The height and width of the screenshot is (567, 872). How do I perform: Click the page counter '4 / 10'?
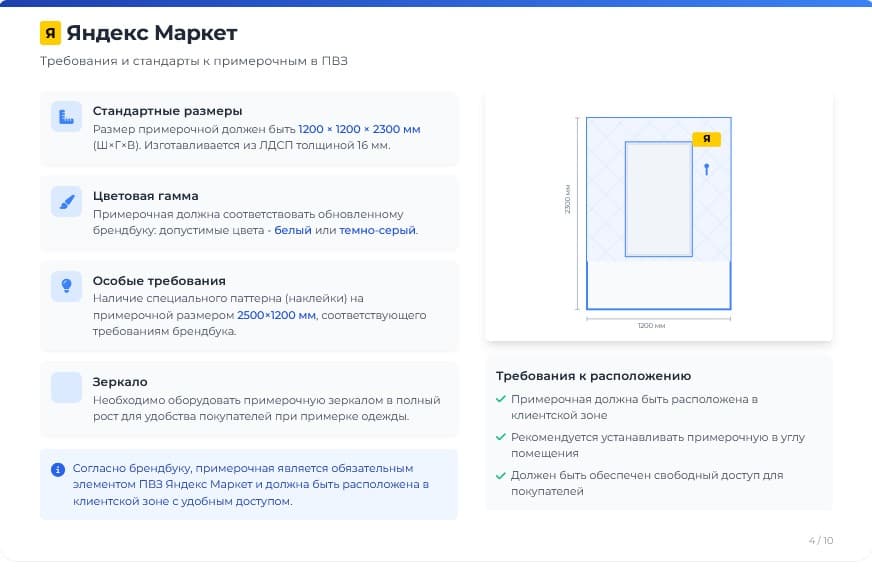pos(821,540)
